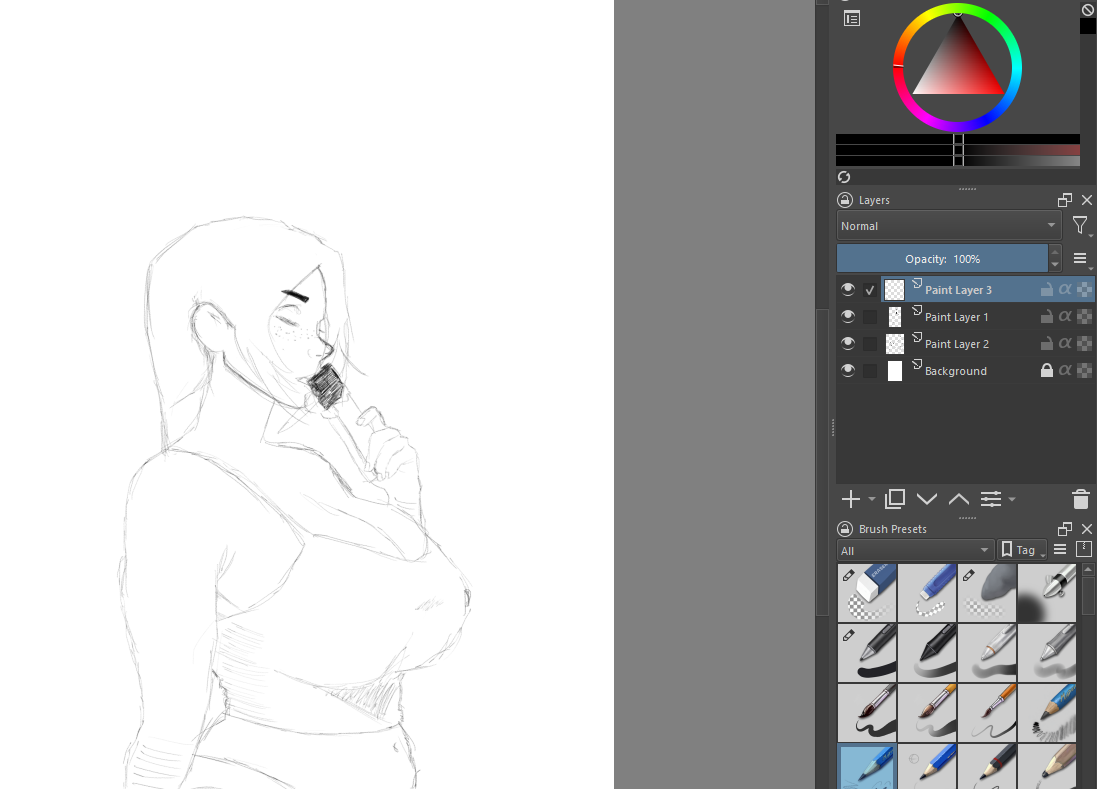Viewport: 1097px width, 789px height.
Task: Select the blue pen-style small eraser preset
Action: pyautogui.click(x=927, y=593)
